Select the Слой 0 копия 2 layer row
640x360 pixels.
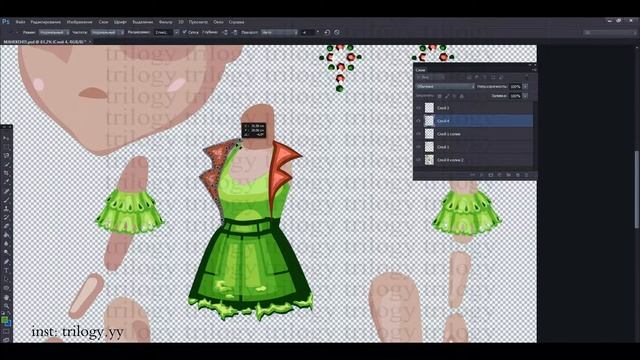click(474, 160)
